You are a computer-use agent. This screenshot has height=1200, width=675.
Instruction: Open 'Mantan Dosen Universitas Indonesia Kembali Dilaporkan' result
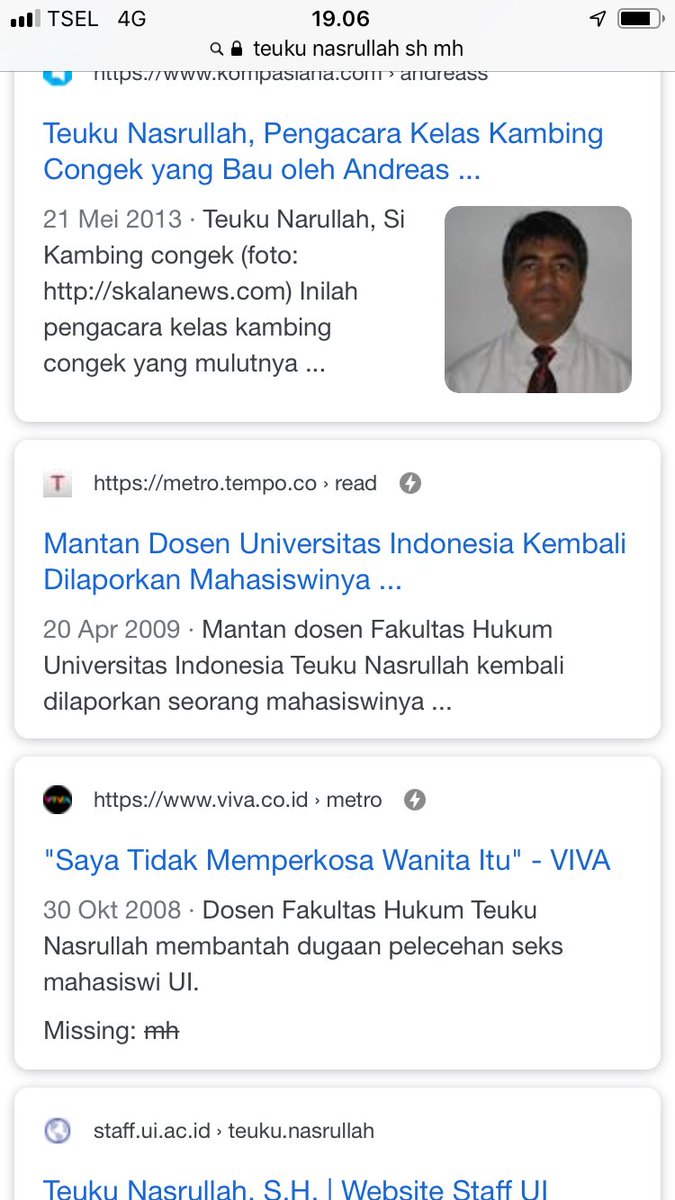coord(335,561)
